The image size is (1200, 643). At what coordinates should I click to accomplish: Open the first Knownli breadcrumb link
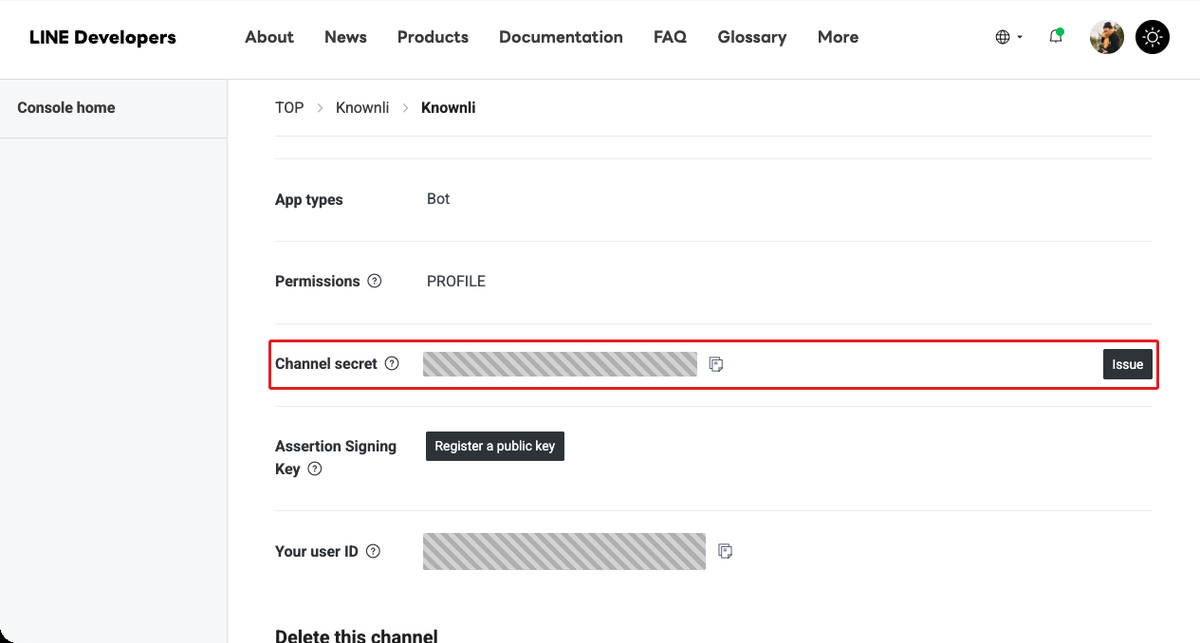pos(362,108)
